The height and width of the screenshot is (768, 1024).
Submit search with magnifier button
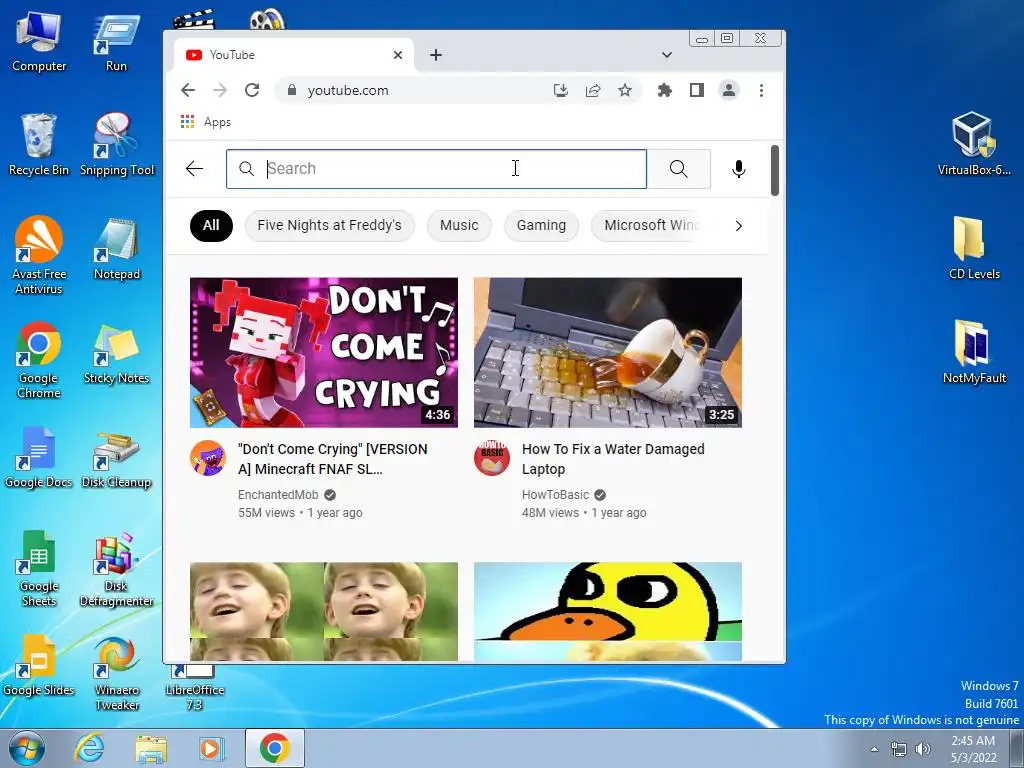(x=679, y=168)
